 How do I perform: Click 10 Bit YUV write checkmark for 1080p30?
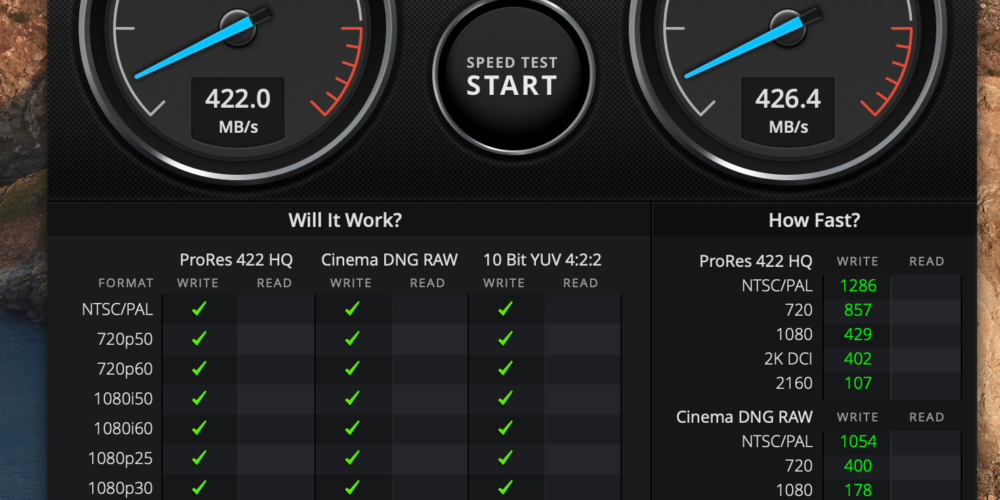(505, 488)
